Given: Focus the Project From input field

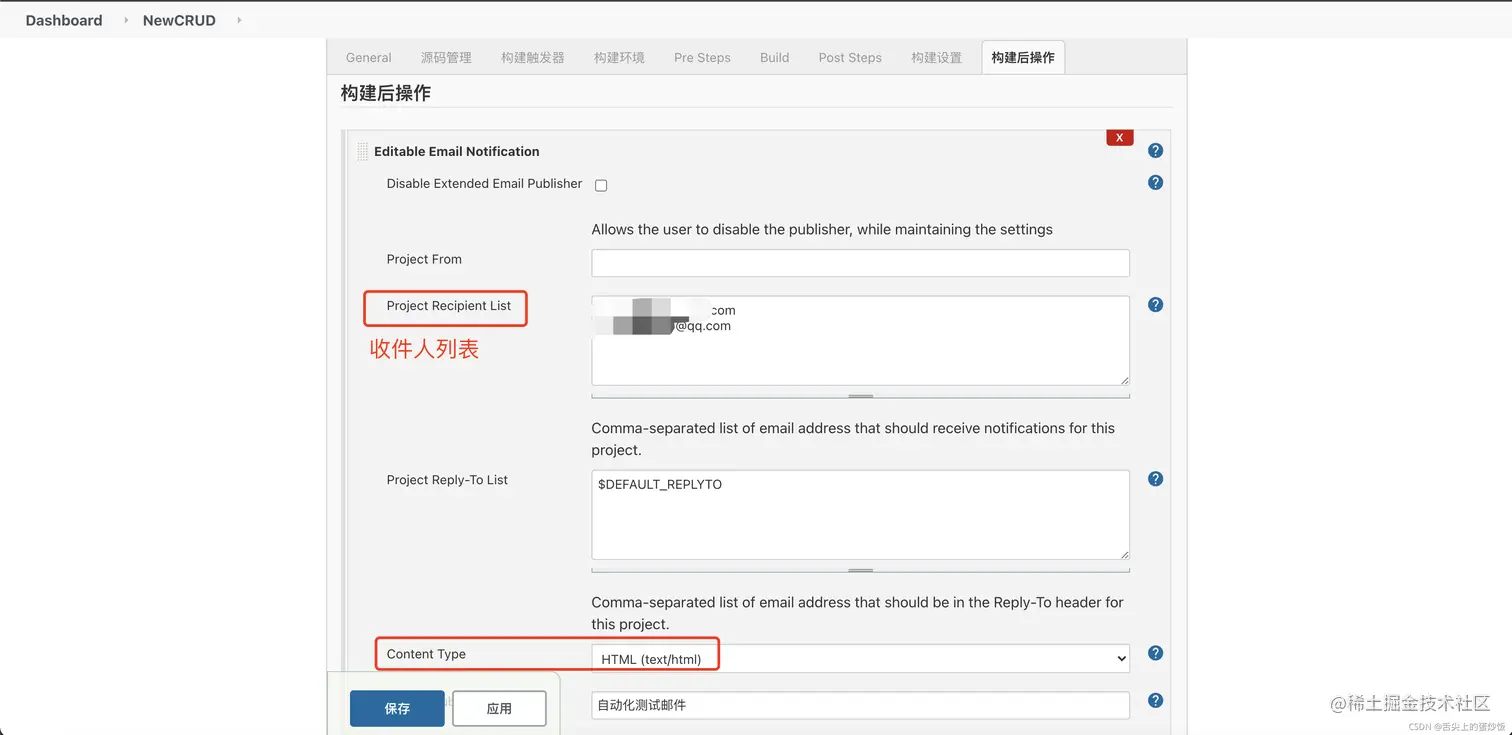Looking at the screenshot, I should click(860, 263).
